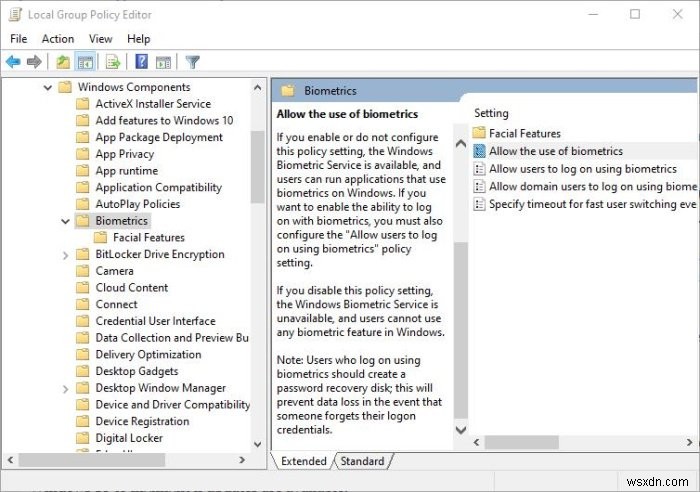Screen dimensions: 700x492
Task: Click the settings list horizontal scrollbar thumb
Action: click(x=521, y=442)
